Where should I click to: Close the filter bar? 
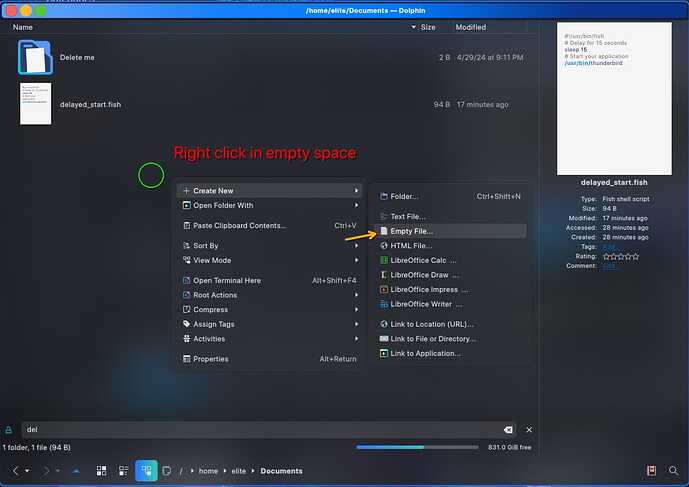coord(529,430)
